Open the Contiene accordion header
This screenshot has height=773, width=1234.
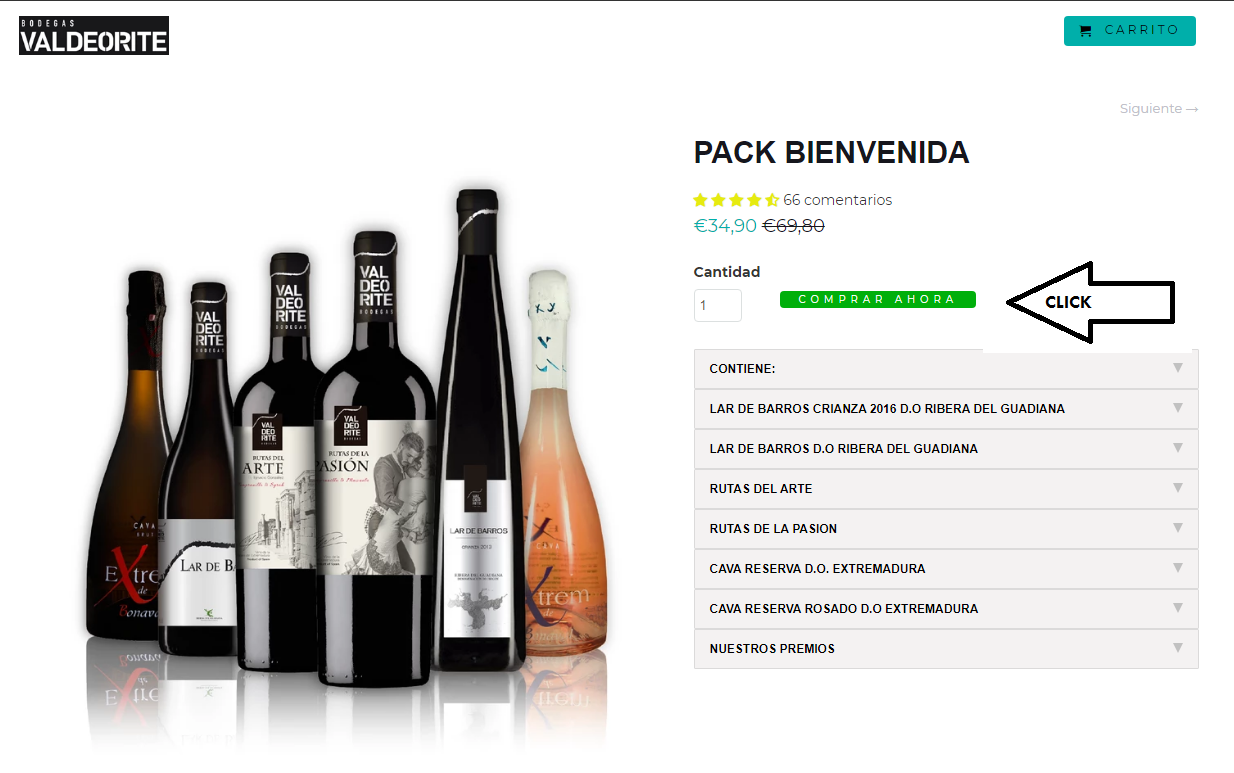click(x=946, y=369)
